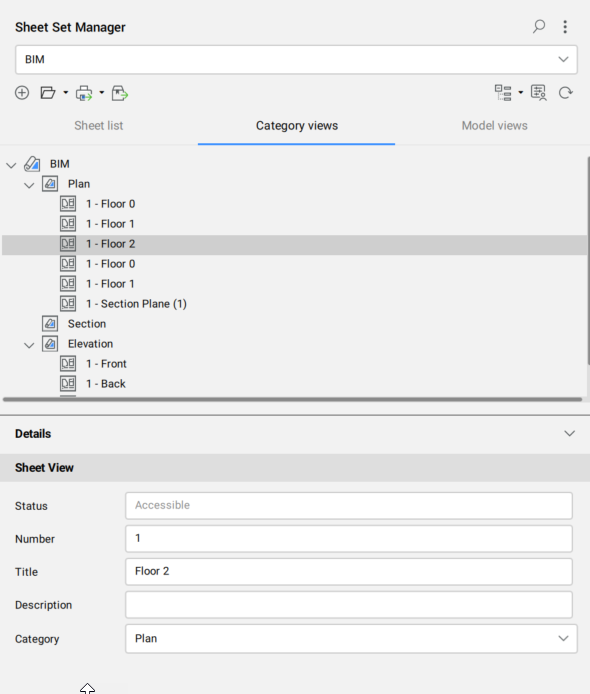
Task: Collapse the Elevation category node
Action: click(x=29, y=345)
